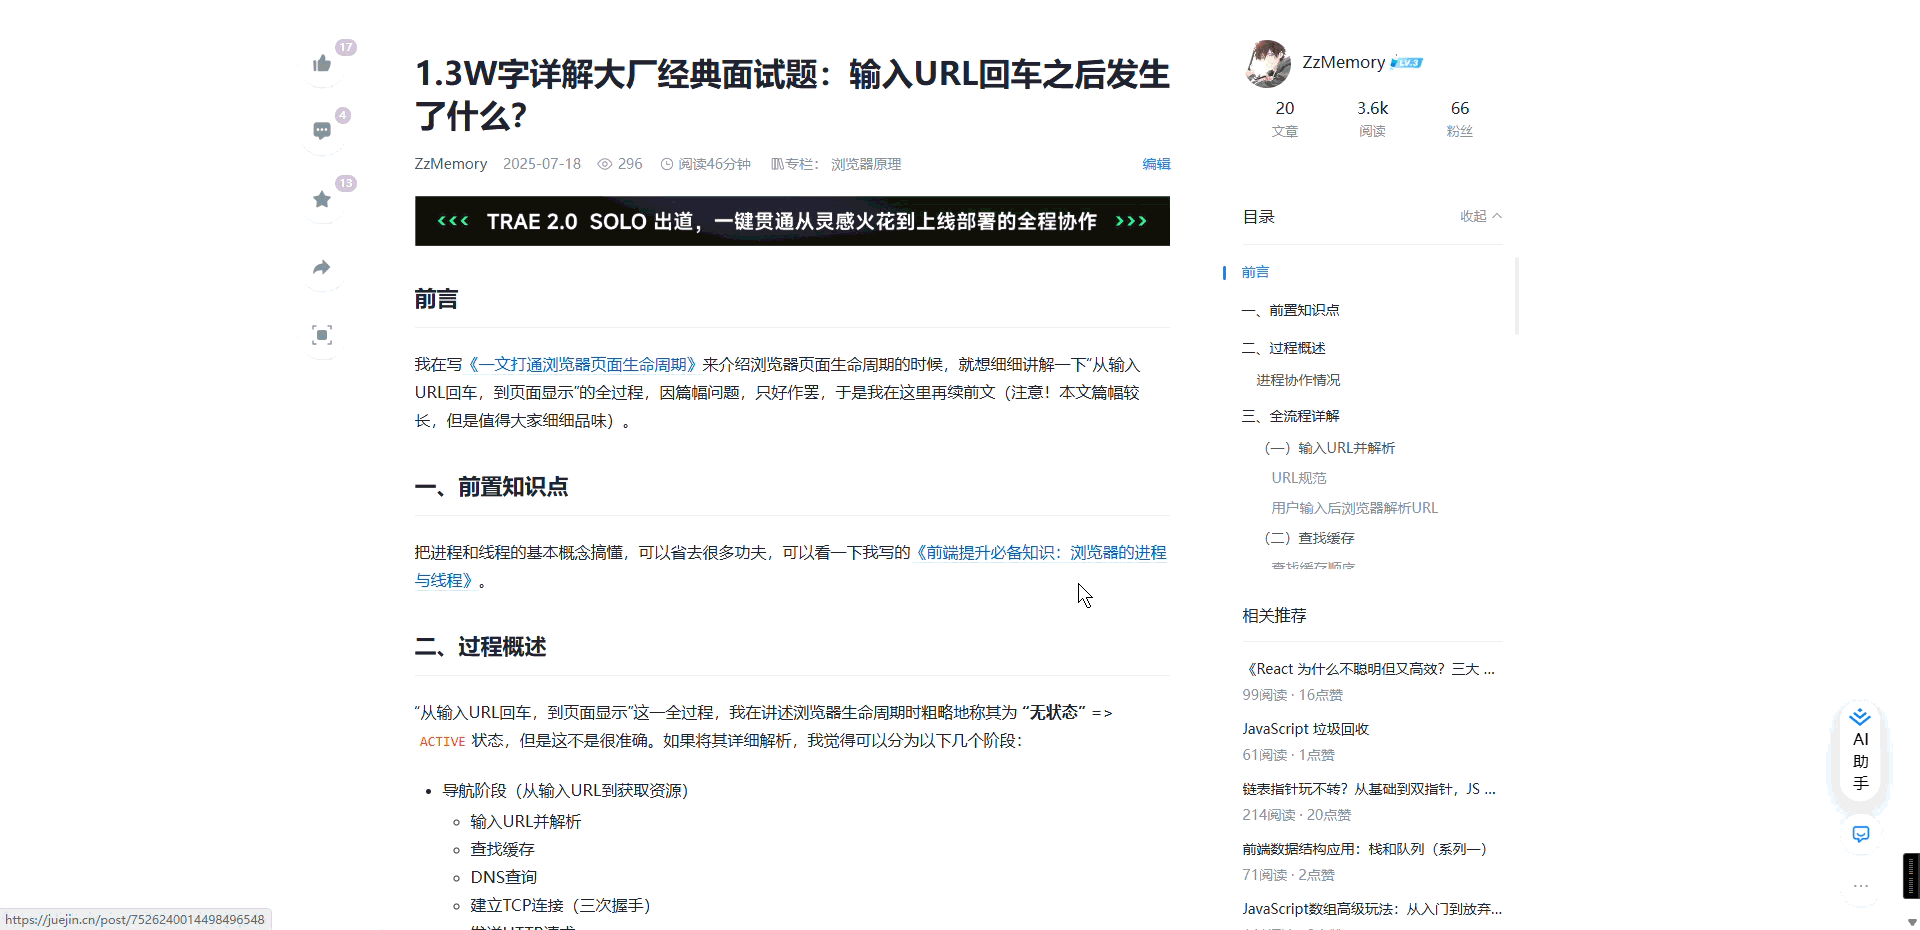Navigate to 前言 in the table of contents

[1256, 271]
